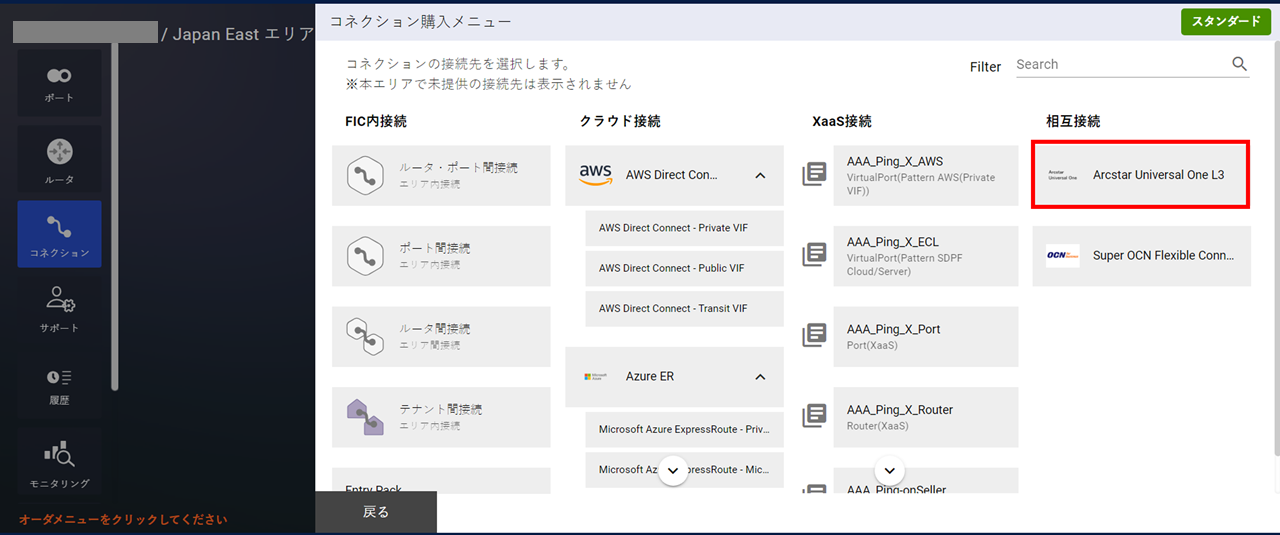Image resolution: width=1280 pixels, height=535 pixels.
Task: Select AWS Direct Connect - Private VIF
Action: [x=674, y=228]
